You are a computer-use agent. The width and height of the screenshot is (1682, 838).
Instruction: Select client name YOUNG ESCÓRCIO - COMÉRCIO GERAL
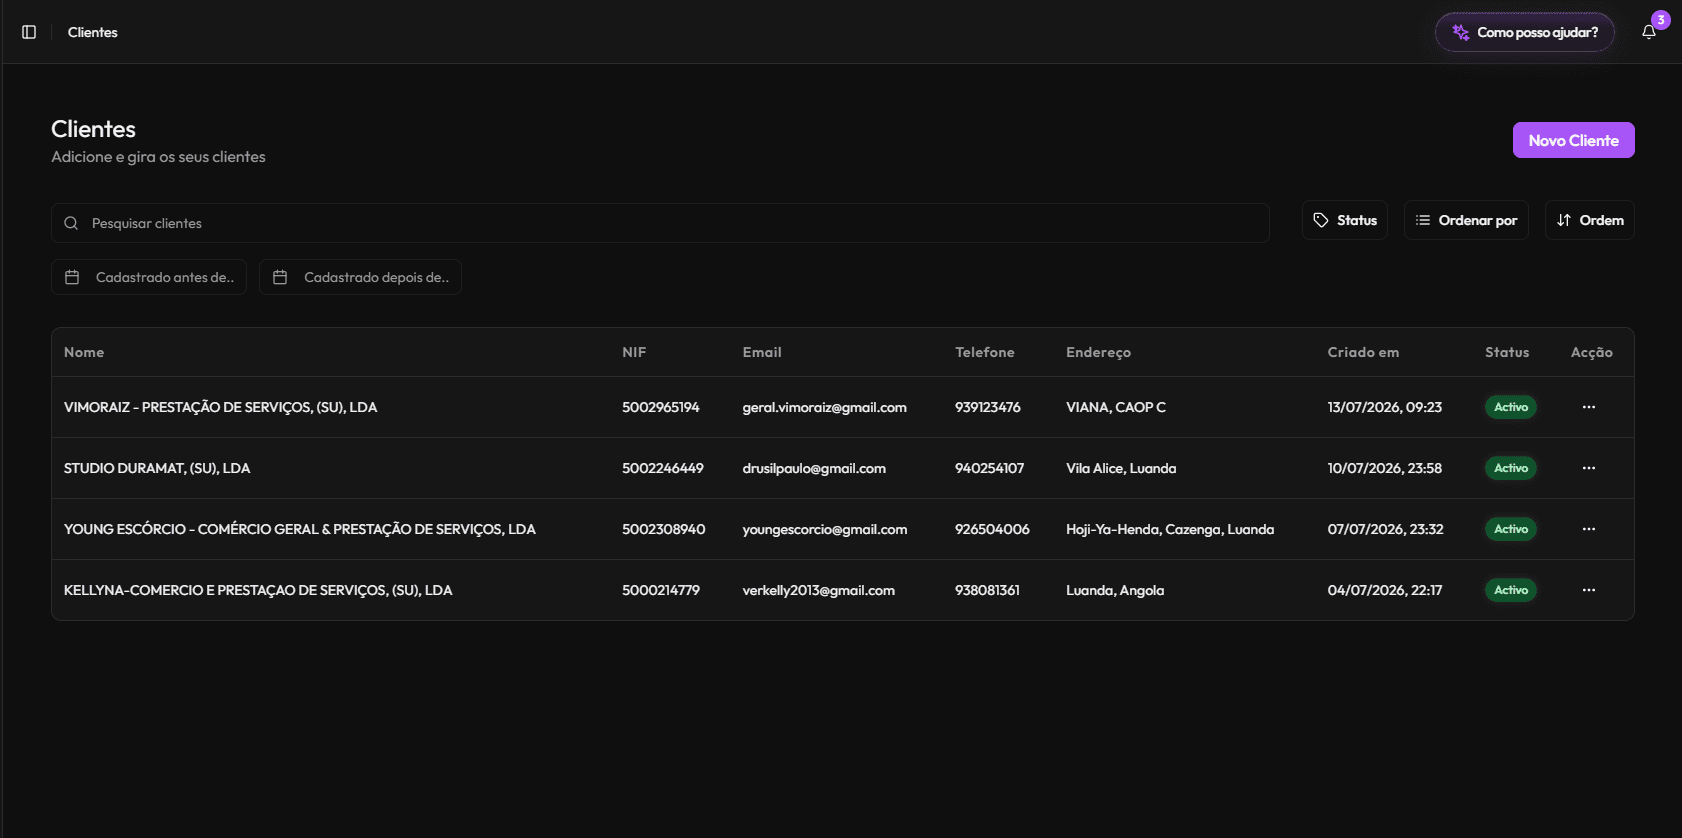pos(300,529)
